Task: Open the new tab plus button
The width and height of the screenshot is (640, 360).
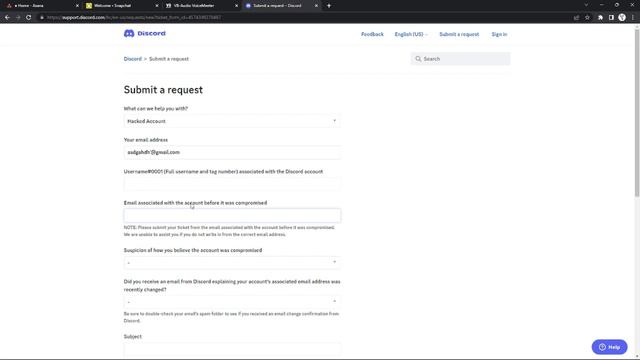Action: (329, 6)
